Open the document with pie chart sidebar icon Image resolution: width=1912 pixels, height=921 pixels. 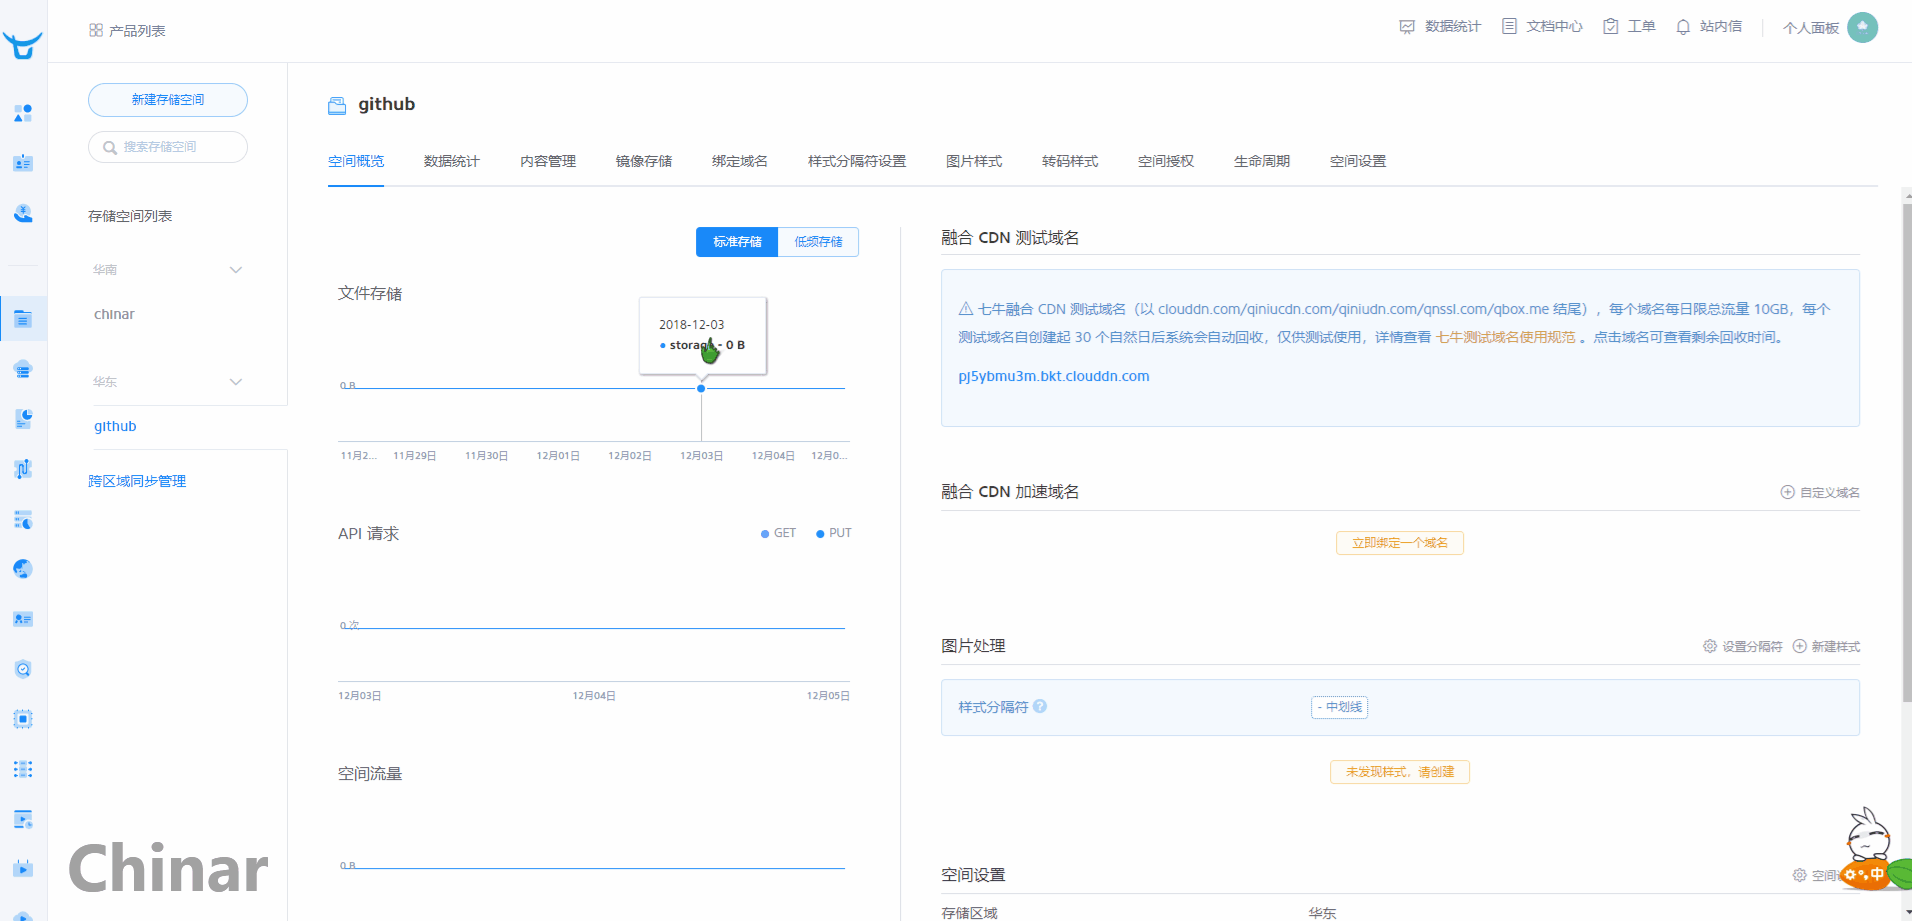pyautogui.click(x=23, y=419)
